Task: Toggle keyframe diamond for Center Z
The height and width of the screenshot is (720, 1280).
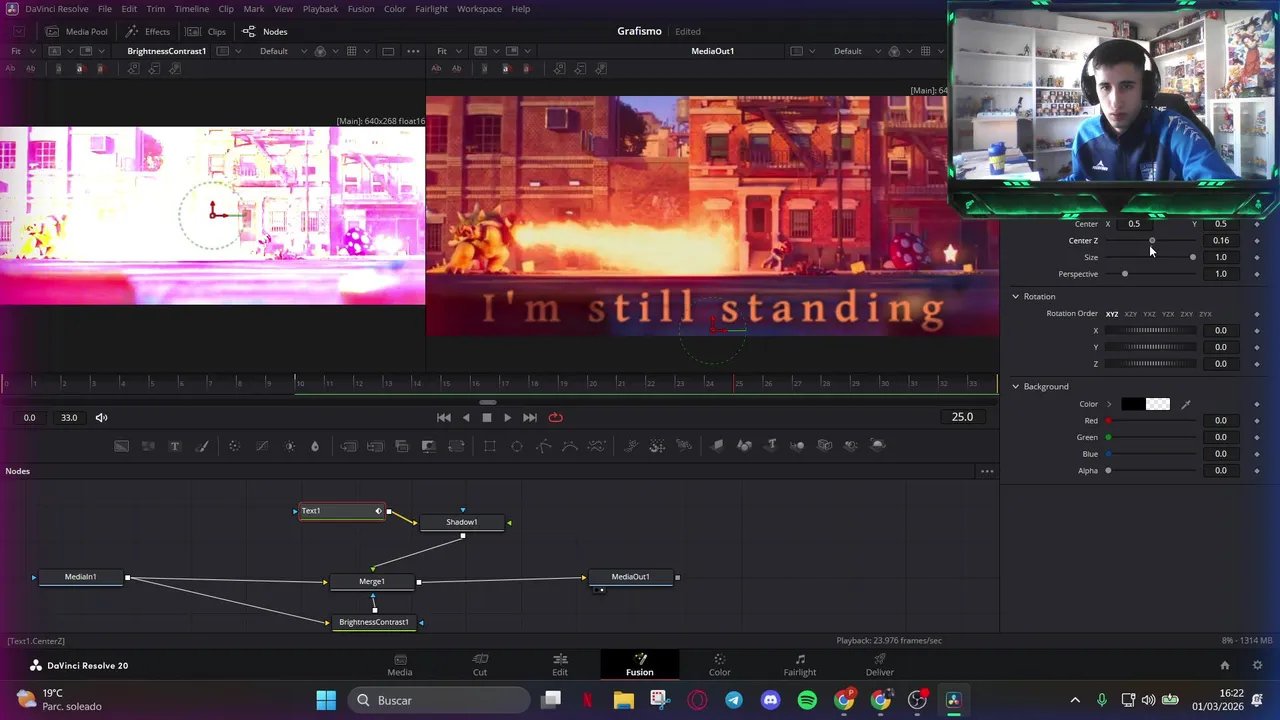Action: coord(1257,241)
